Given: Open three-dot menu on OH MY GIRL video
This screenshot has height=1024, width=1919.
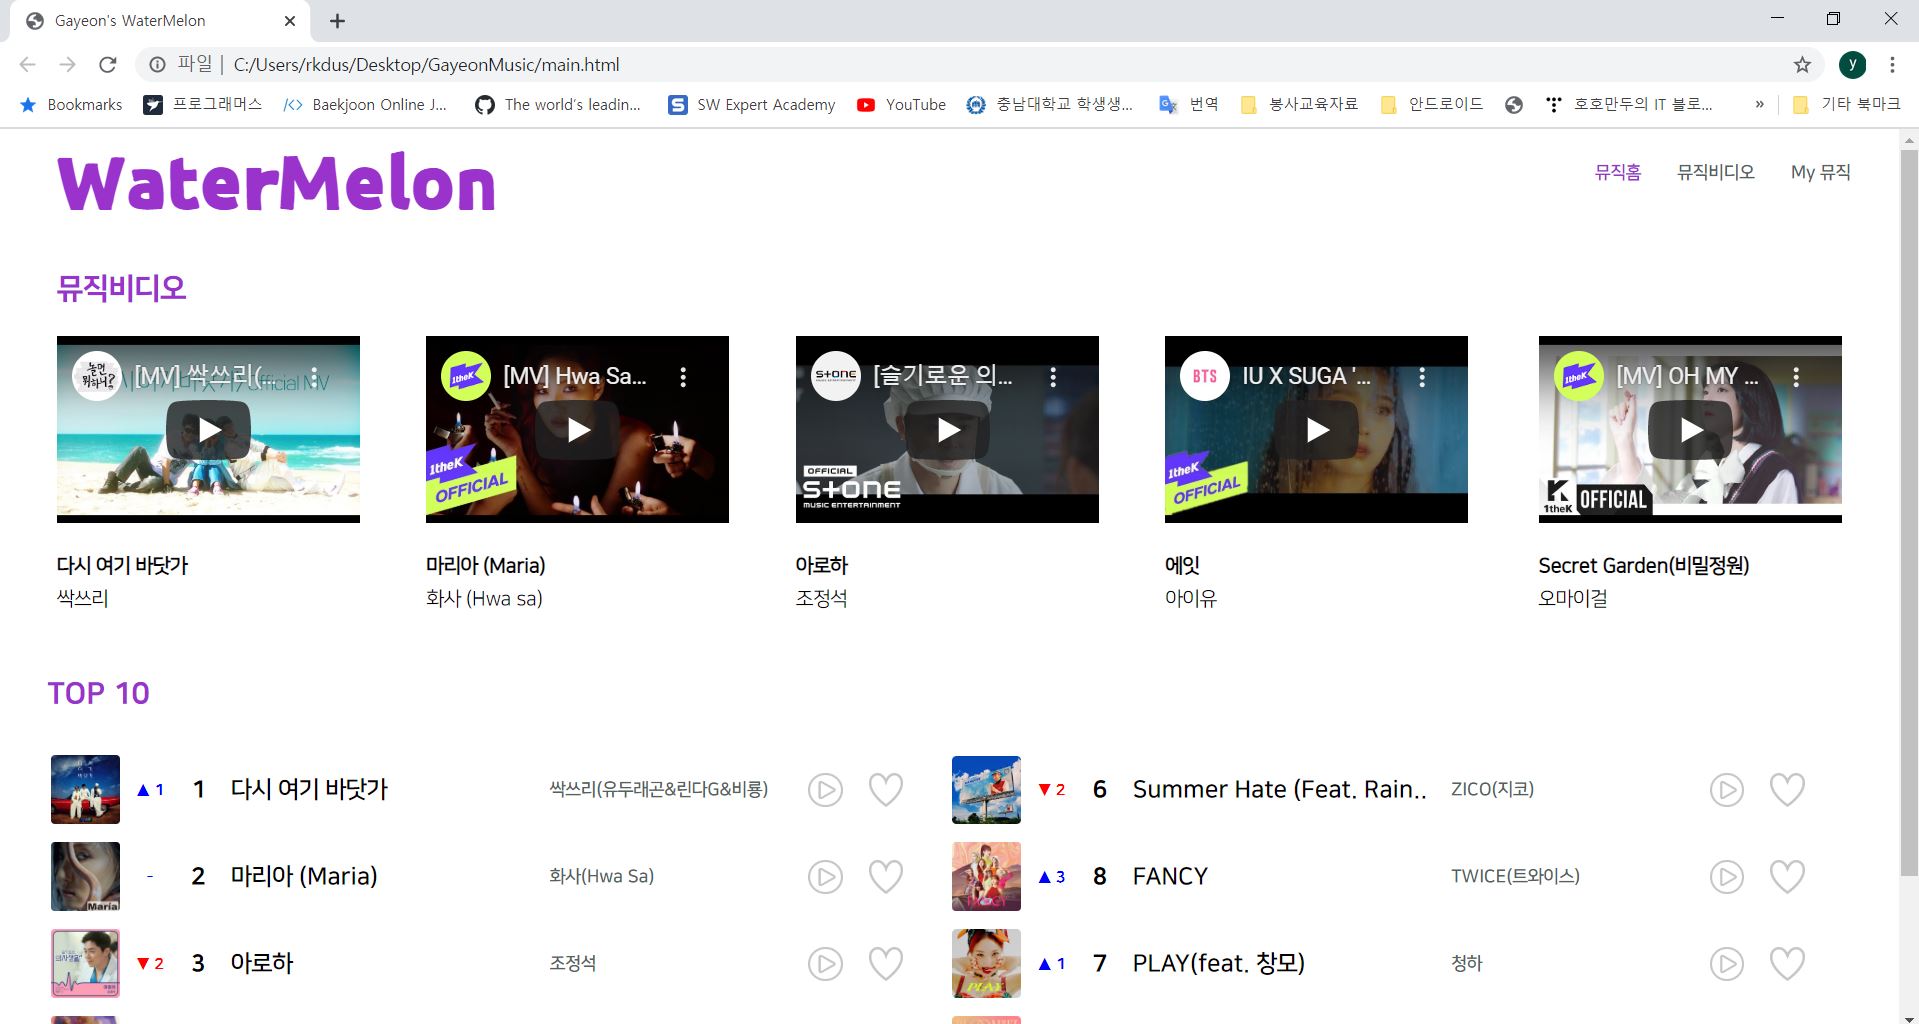Looking at the screenshot, I should [1796, 377].
